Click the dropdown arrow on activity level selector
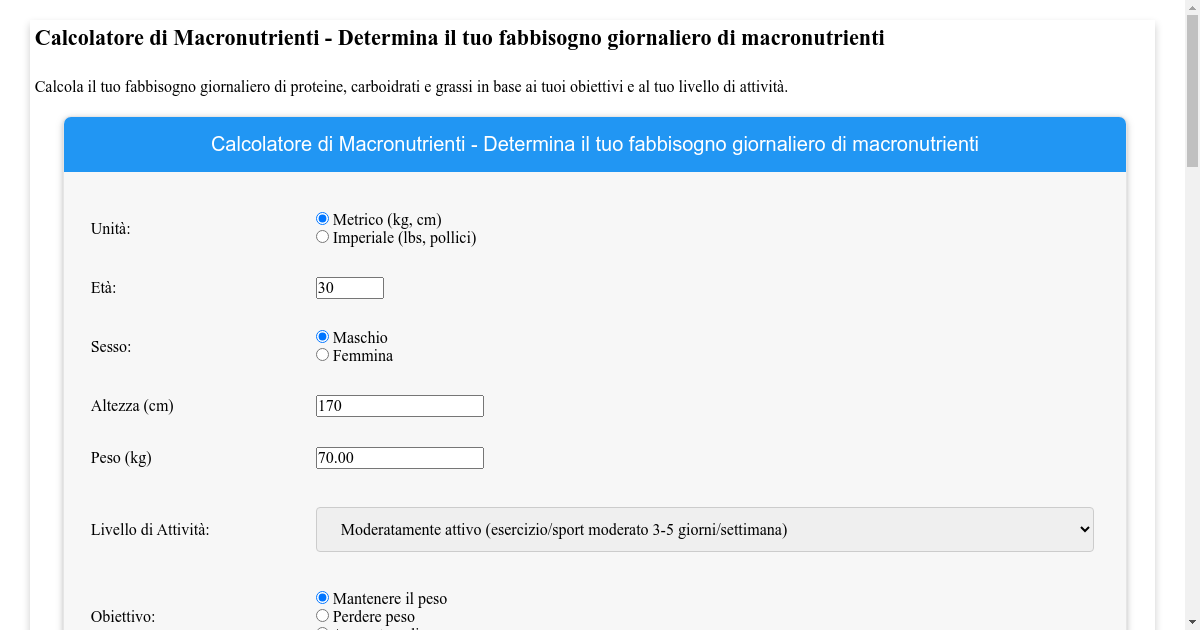The width and height of the screenshot is (1200, 630). tap(1083, 529)
